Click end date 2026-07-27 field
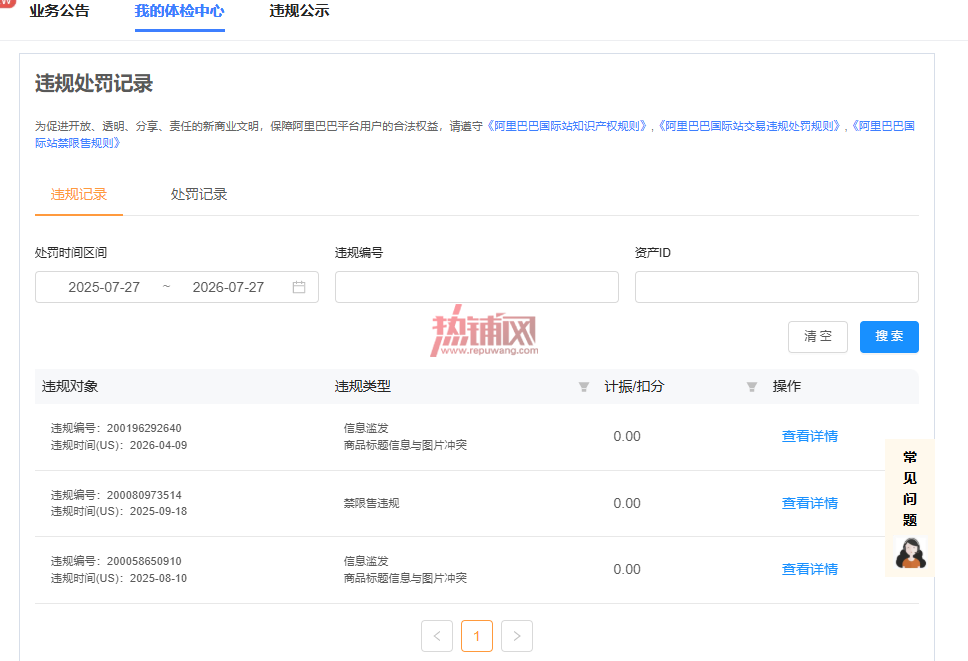 [x=228, y=287]
